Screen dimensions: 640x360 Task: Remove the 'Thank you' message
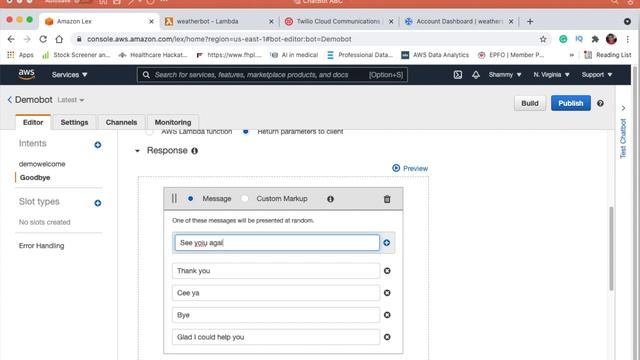click(x=387, y=271)
